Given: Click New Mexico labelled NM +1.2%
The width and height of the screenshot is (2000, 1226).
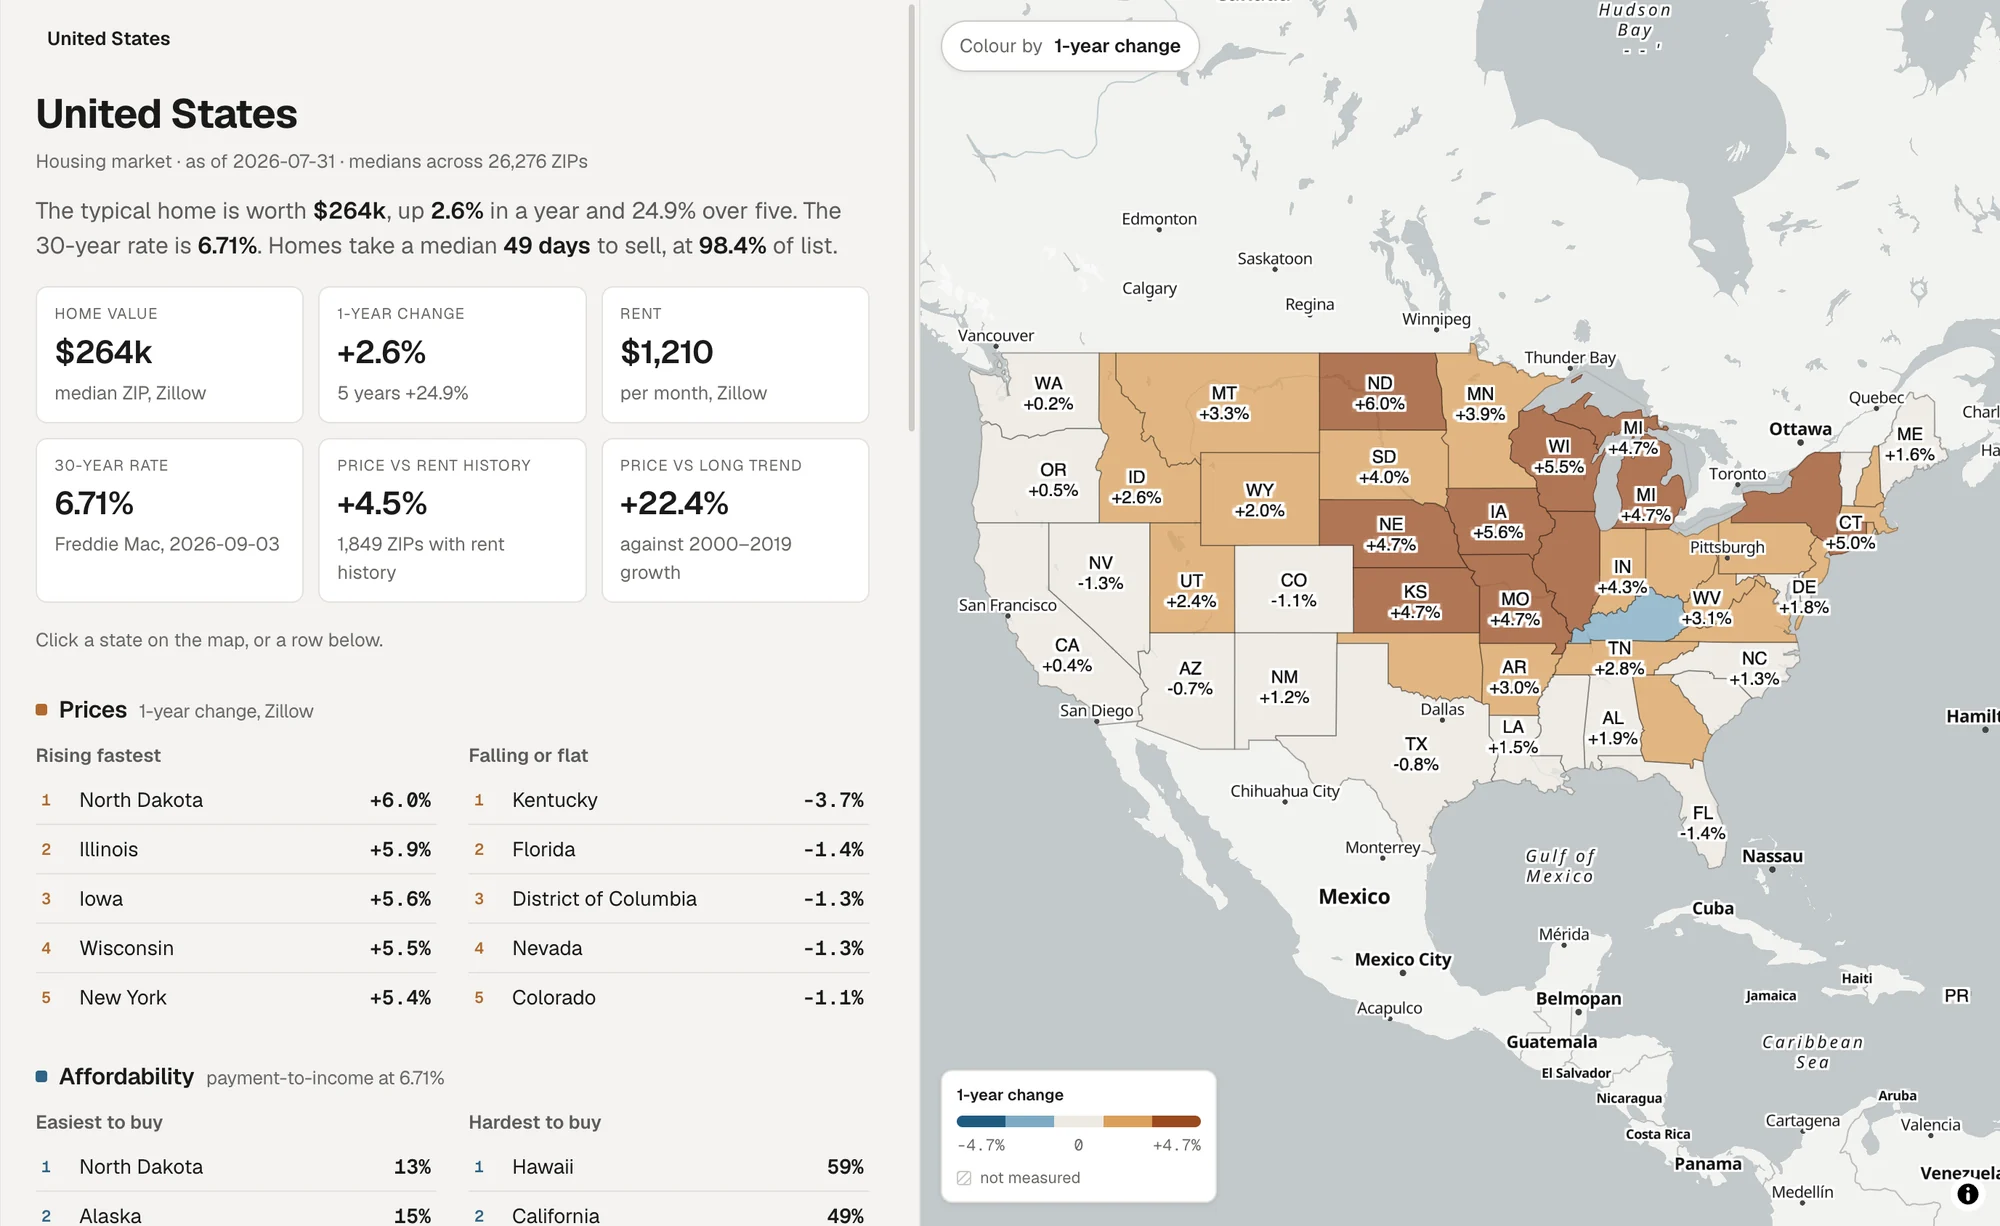Looking at the screenshot, I should click(x=1284, y=687).
